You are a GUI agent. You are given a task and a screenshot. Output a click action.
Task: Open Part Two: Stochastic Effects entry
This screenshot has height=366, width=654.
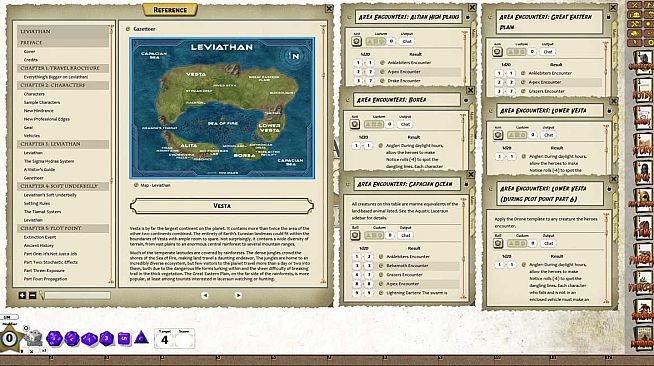(x=50, y=262)
